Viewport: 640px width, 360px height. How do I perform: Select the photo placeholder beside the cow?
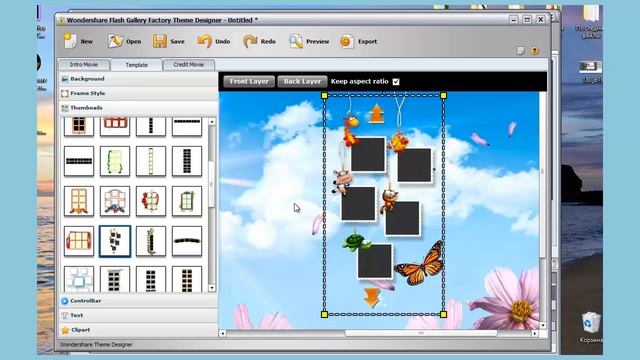(x=358, y=204)
